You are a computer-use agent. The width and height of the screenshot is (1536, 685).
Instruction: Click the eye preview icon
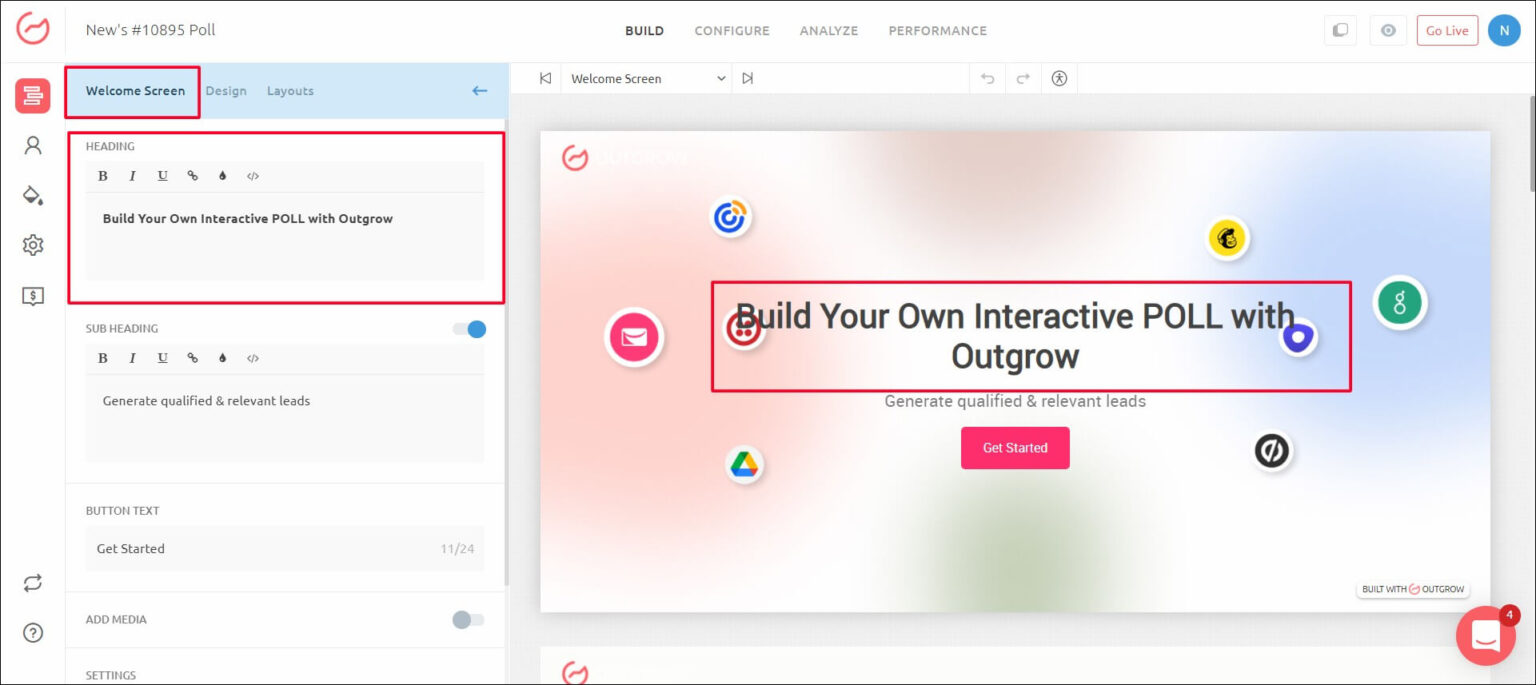pos(1388,31)
